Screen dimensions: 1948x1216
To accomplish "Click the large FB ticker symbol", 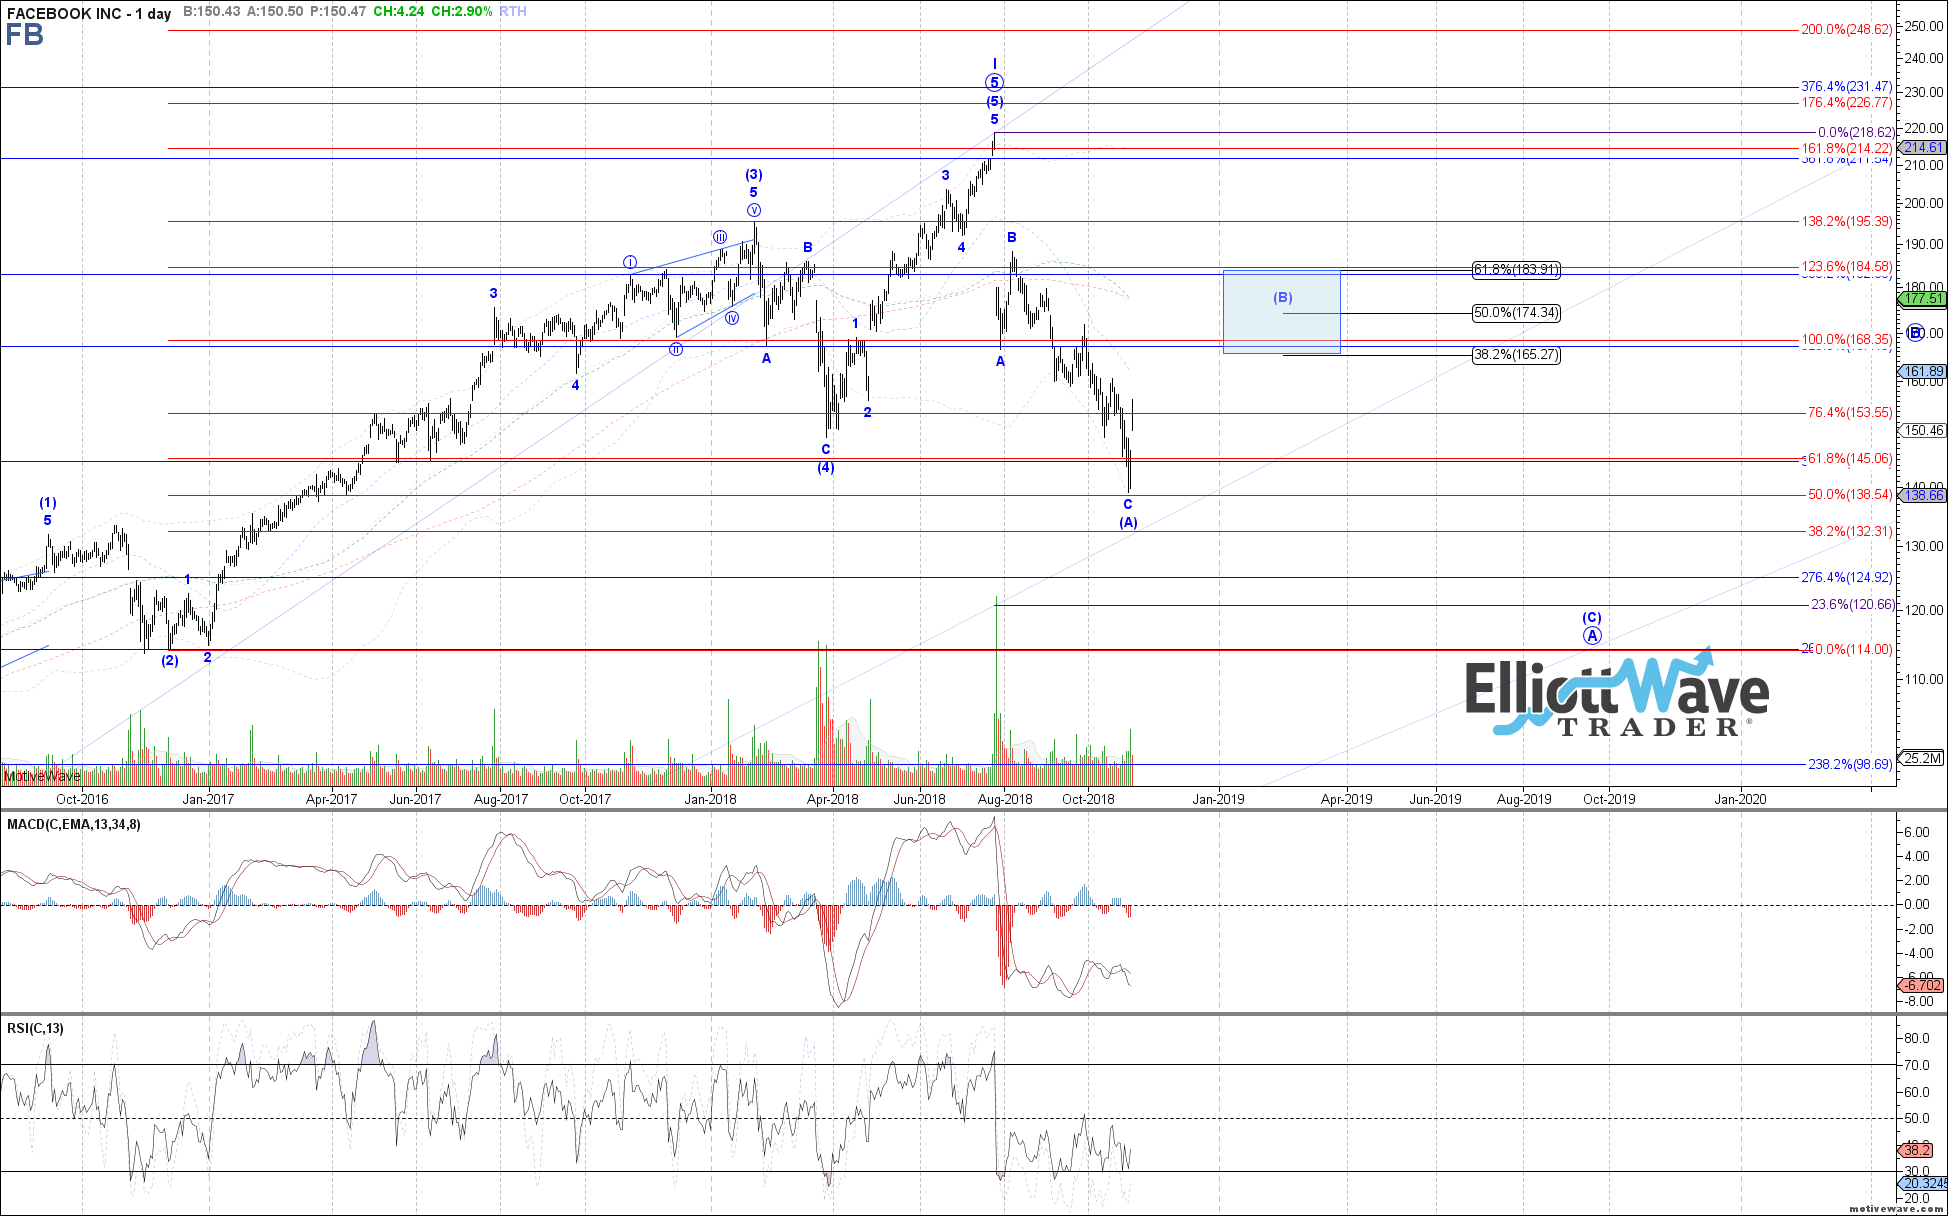I will tap(24, 36).
